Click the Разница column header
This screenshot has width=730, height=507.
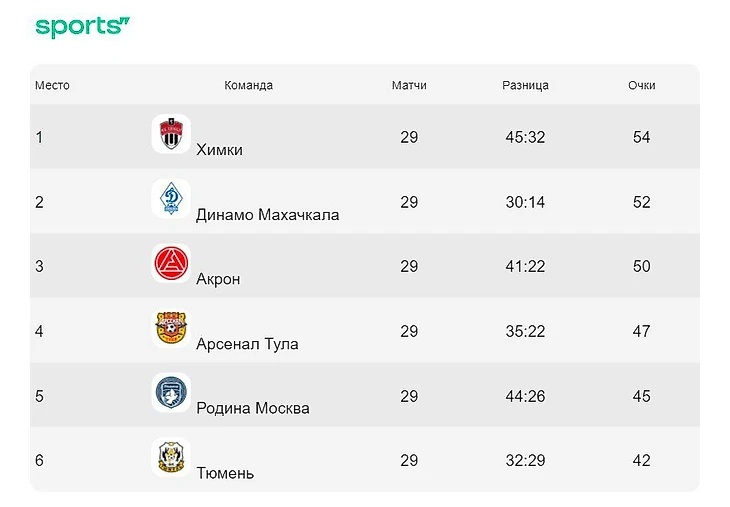tap(525, 86)
